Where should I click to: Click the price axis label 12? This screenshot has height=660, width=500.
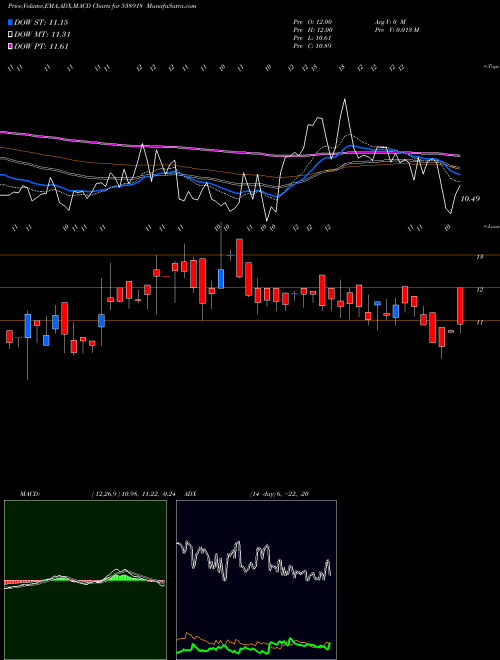[x=479, y=290]
